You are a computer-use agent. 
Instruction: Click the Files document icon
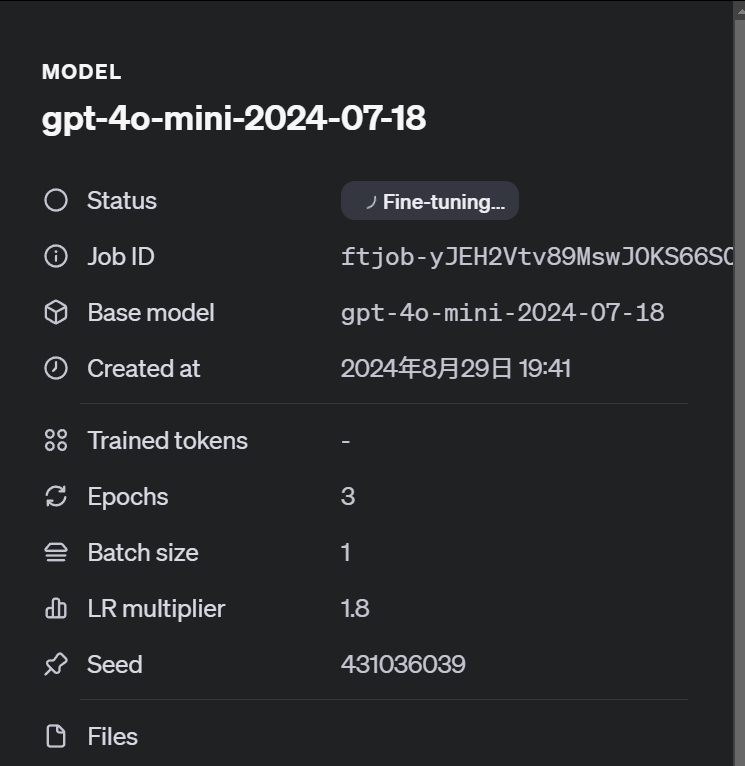(x=56, y=736)
